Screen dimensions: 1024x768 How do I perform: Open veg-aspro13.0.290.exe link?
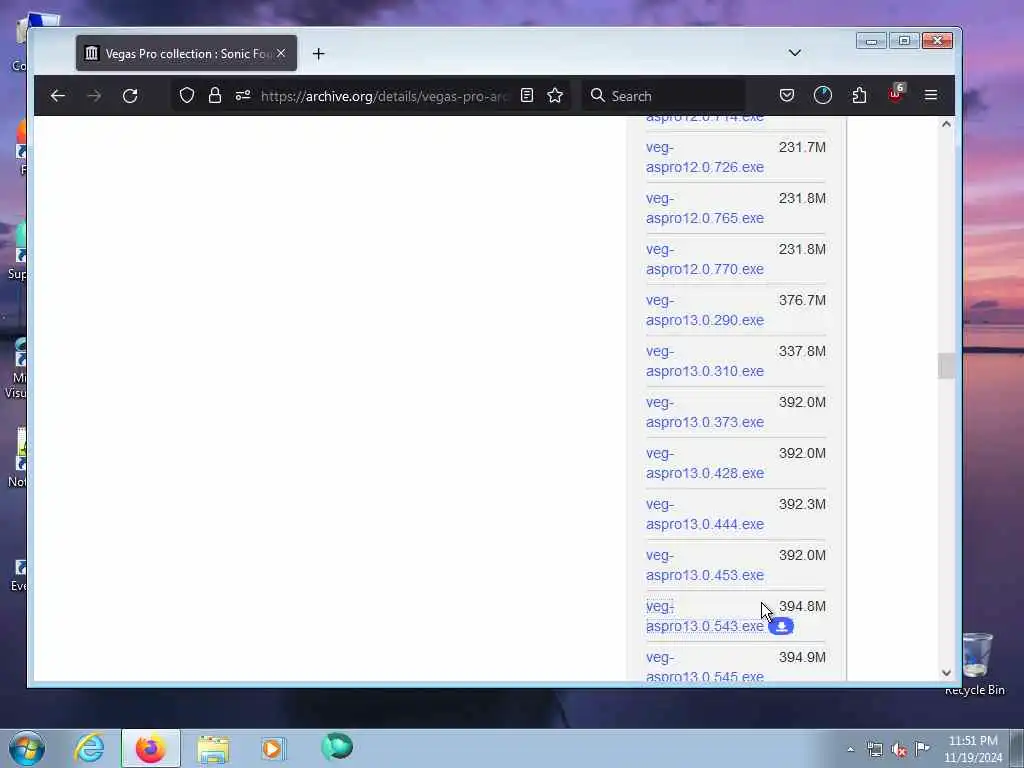(705, 310)
